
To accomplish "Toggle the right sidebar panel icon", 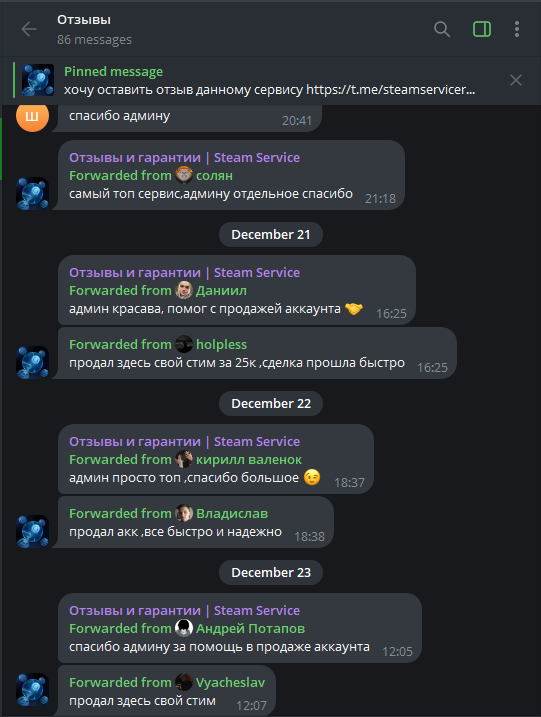I will tap(482, 29).
